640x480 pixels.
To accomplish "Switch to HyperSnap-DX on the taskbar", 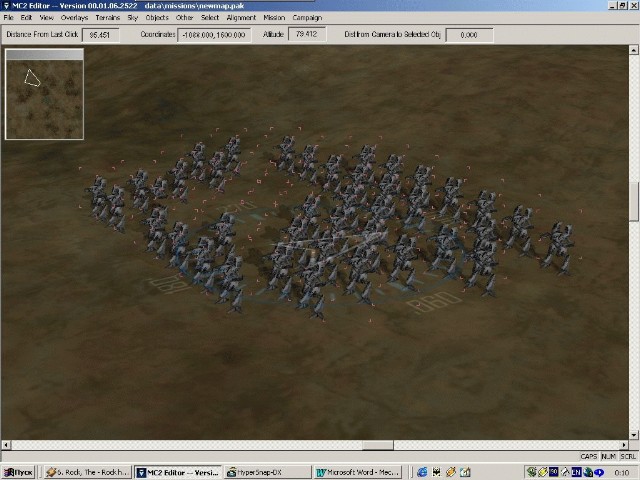I will click(268, 472).
